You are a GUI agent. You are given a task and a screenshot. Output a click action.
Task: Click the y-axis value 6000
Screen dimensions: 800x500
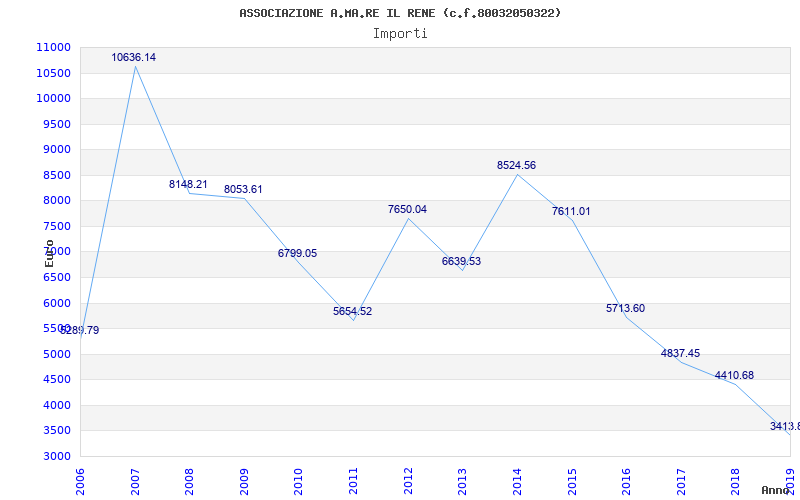pyautogui.click(x=56, y=303)
